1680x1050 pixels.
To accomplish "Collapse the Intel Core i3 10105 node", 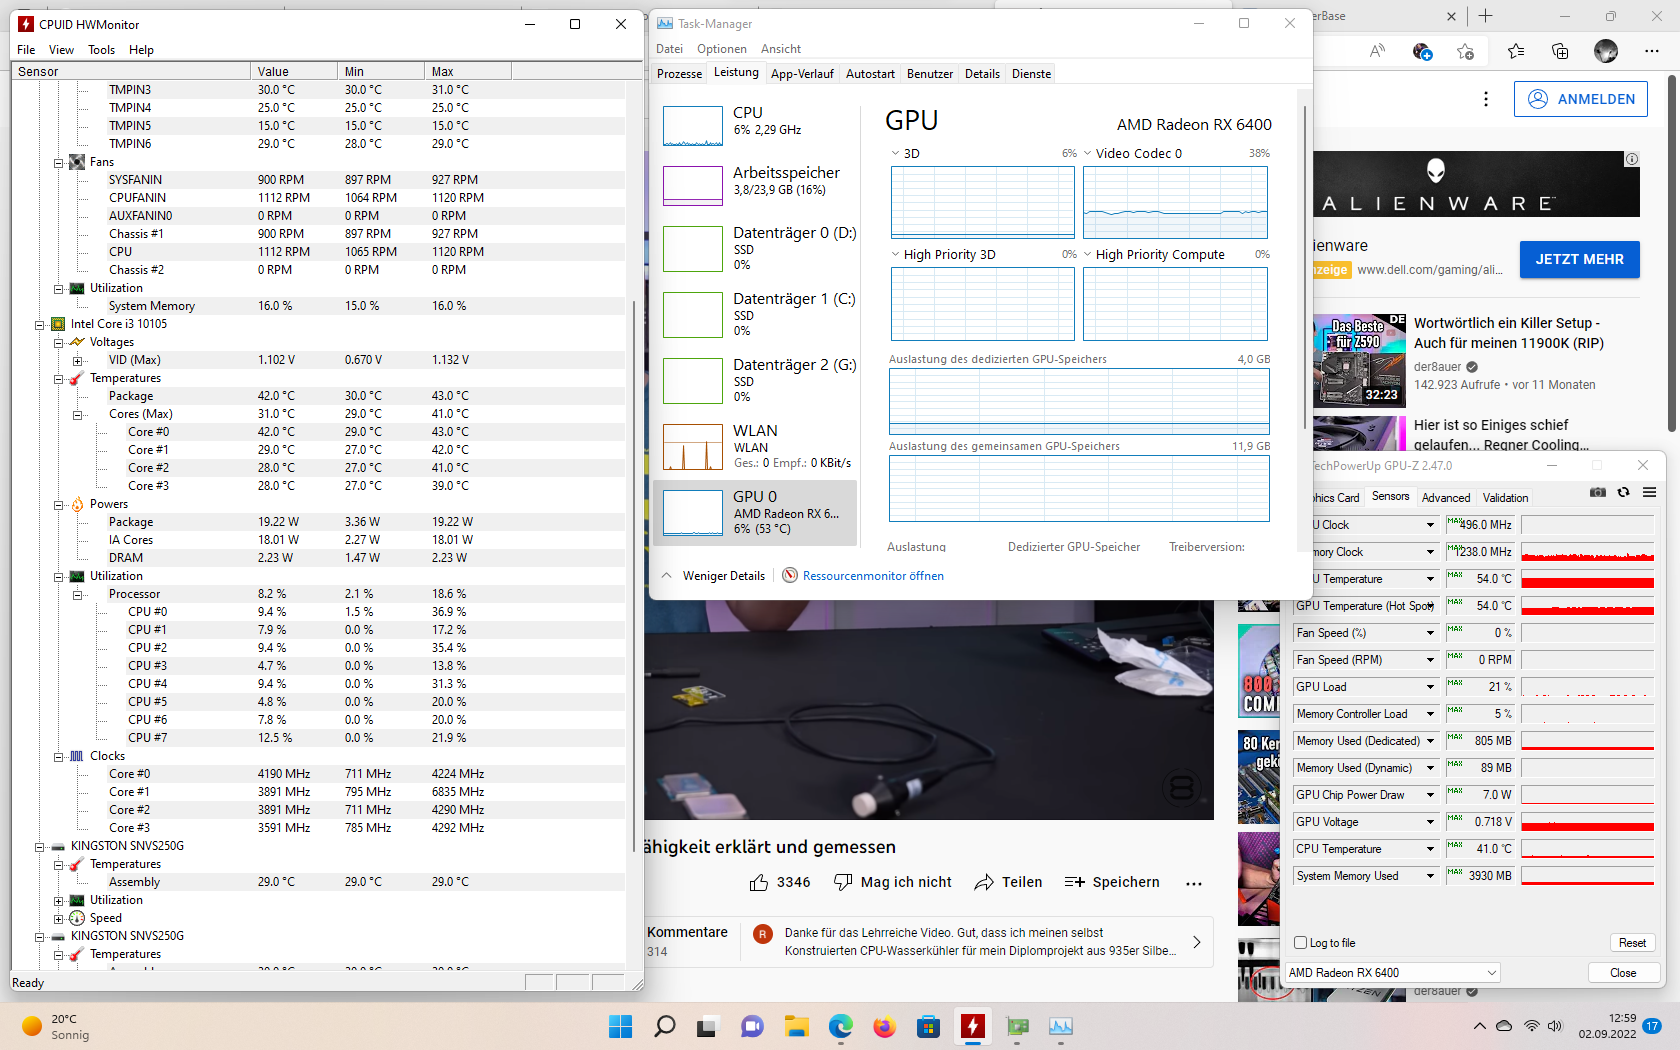I will pos(39,324).
